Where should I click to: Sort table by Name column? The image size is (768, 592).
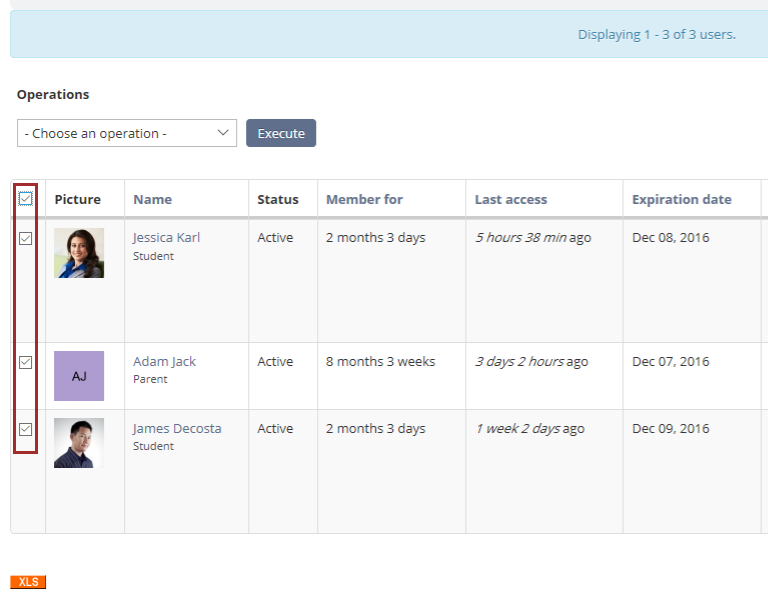tap(153, 199)
